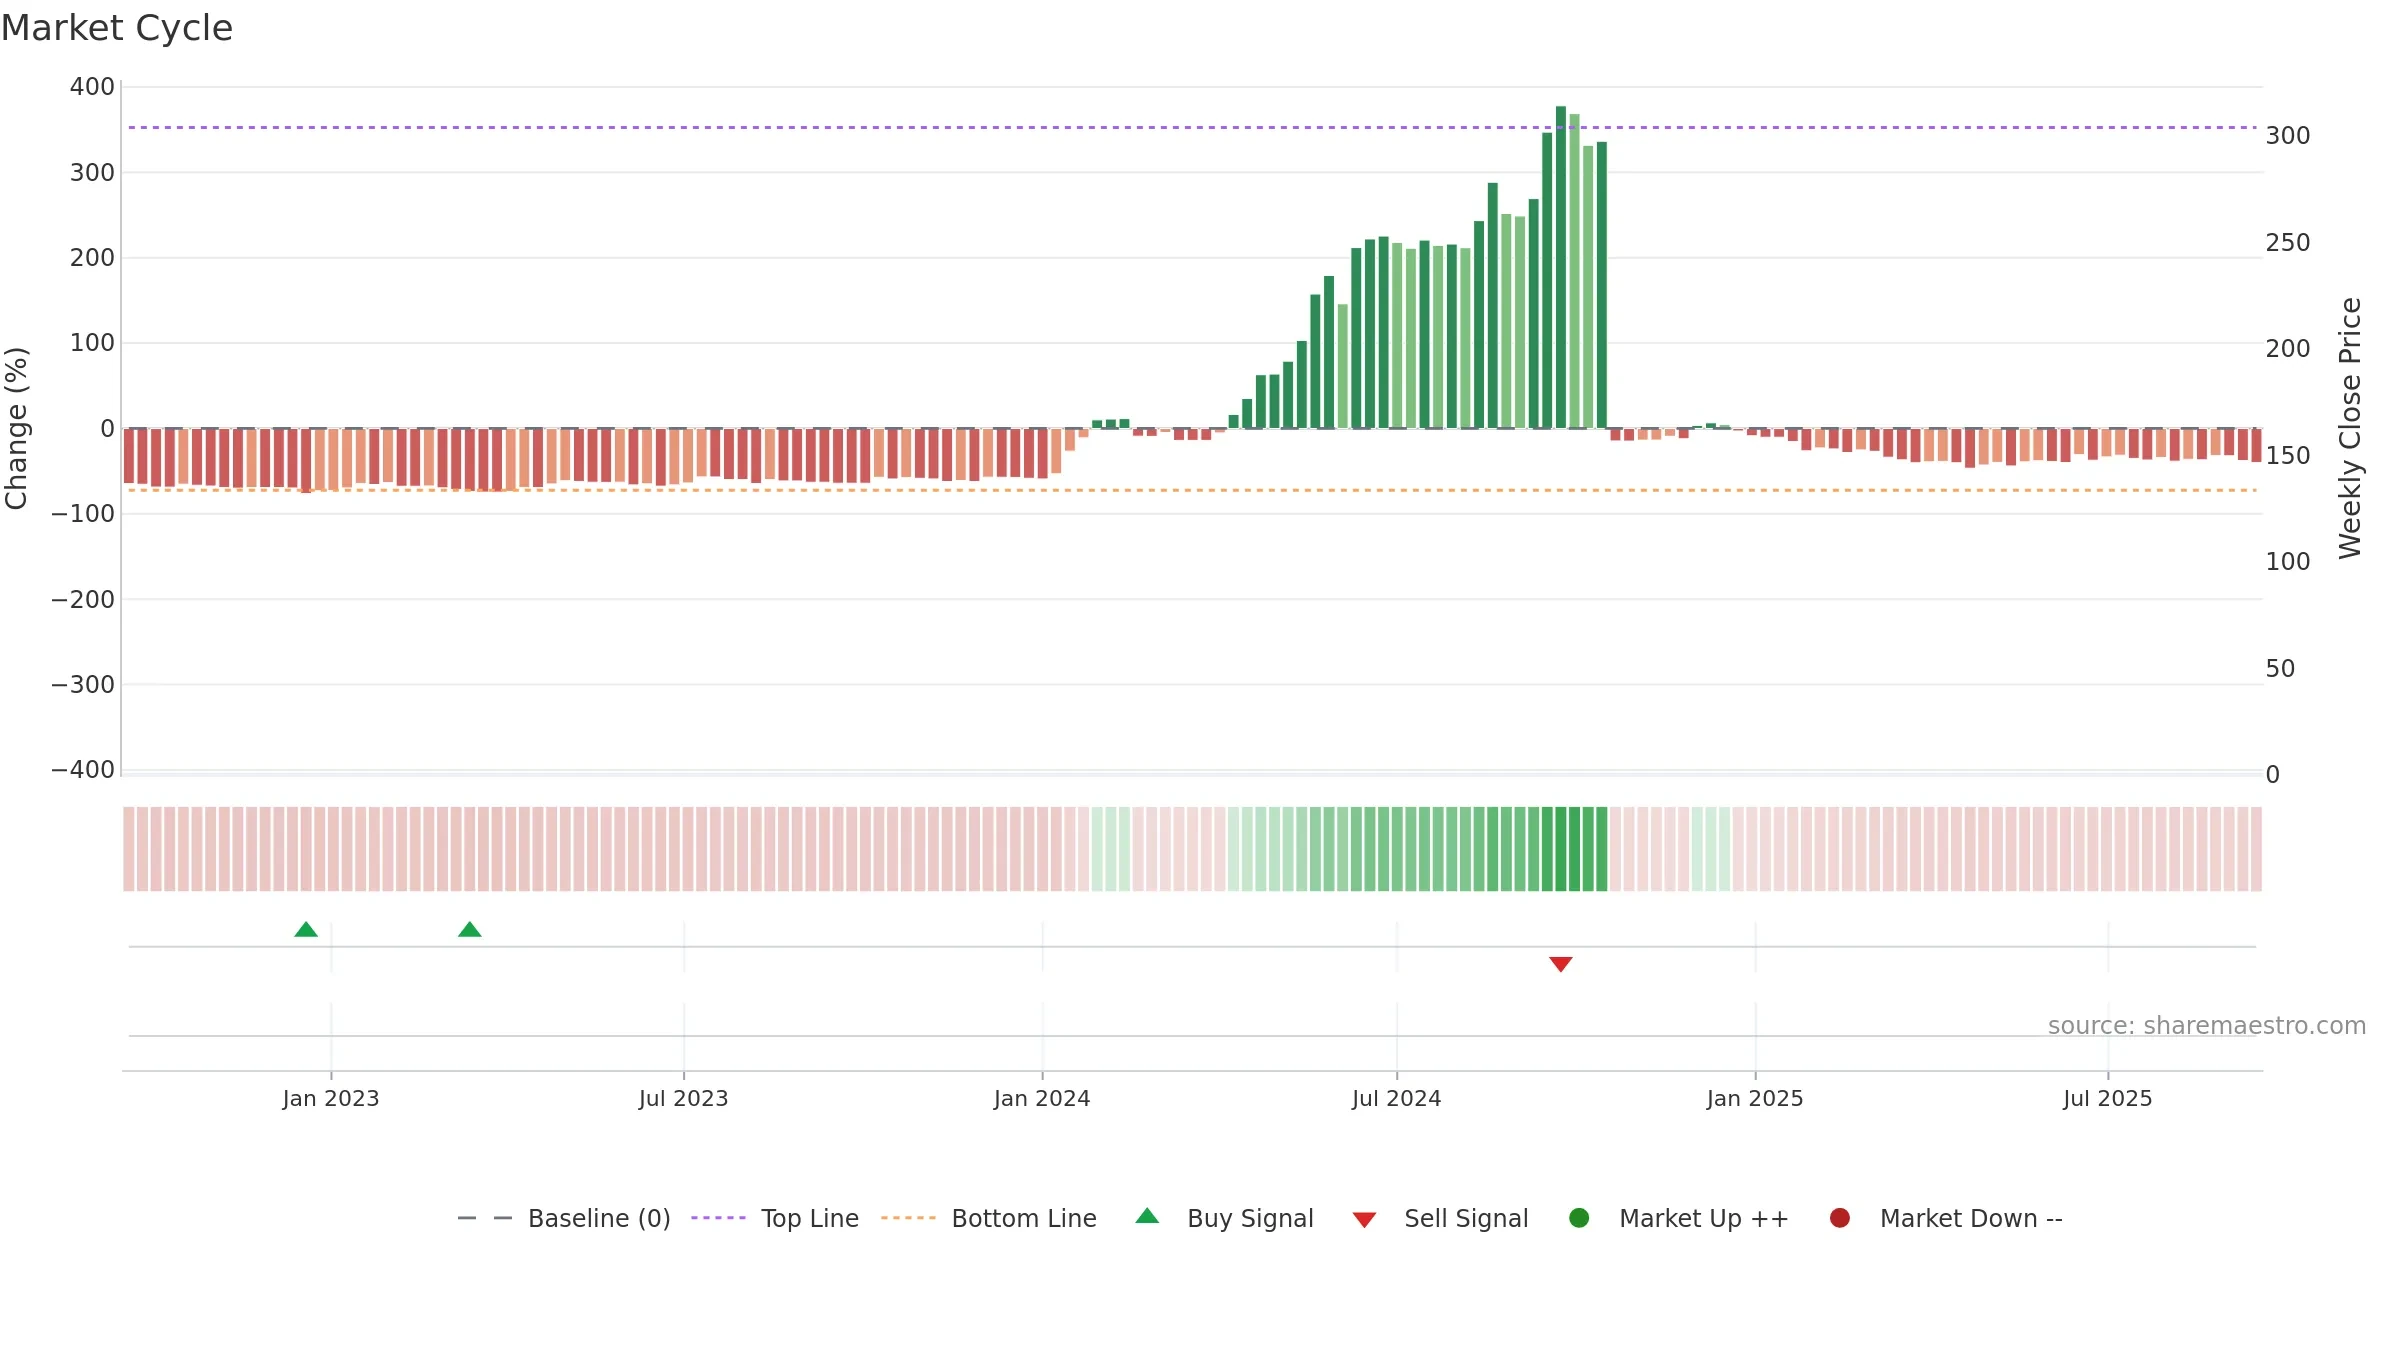
Task: Click the dark red Market Down legend dot
Action: [x=1839, y=1218]
